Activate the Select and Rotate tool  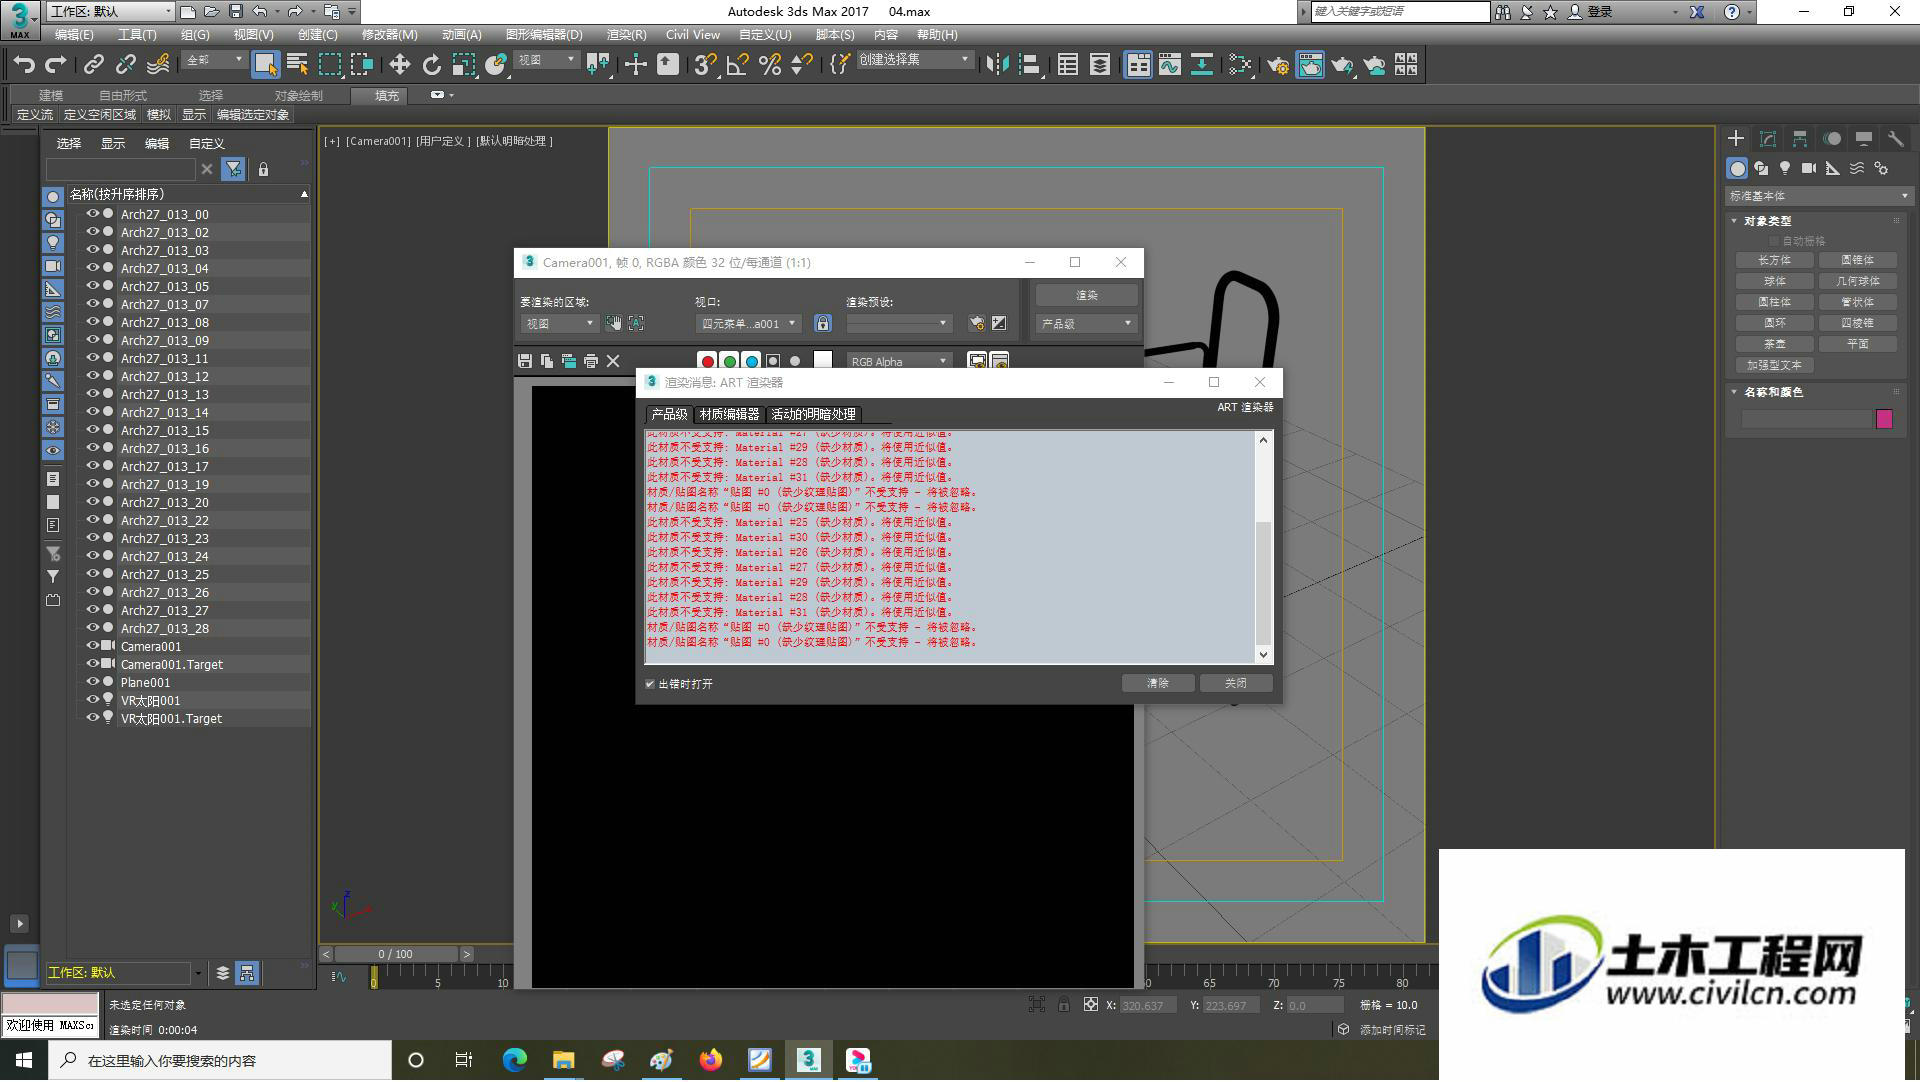[432, 65]
